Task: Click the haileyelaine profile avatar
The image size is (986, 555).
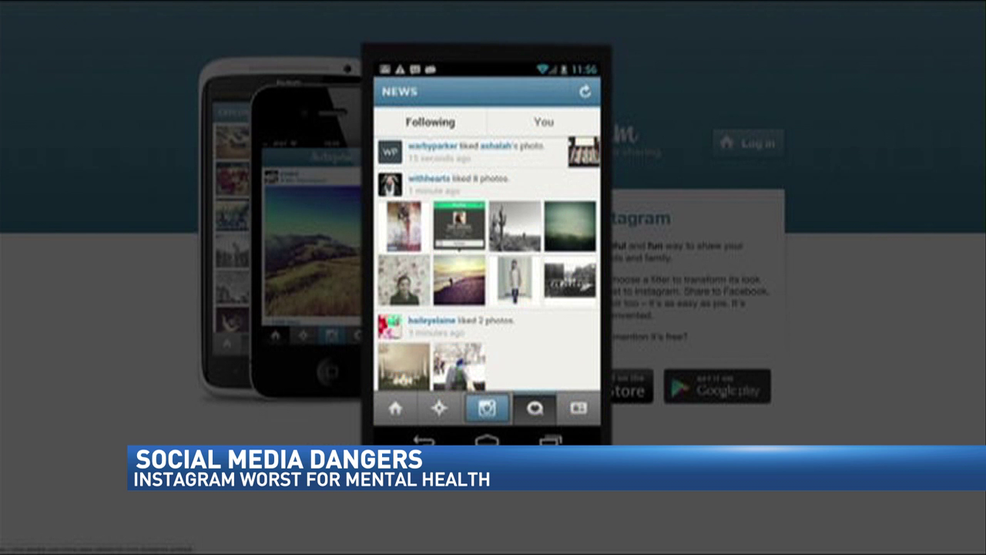Action: [x=390, y=327]
